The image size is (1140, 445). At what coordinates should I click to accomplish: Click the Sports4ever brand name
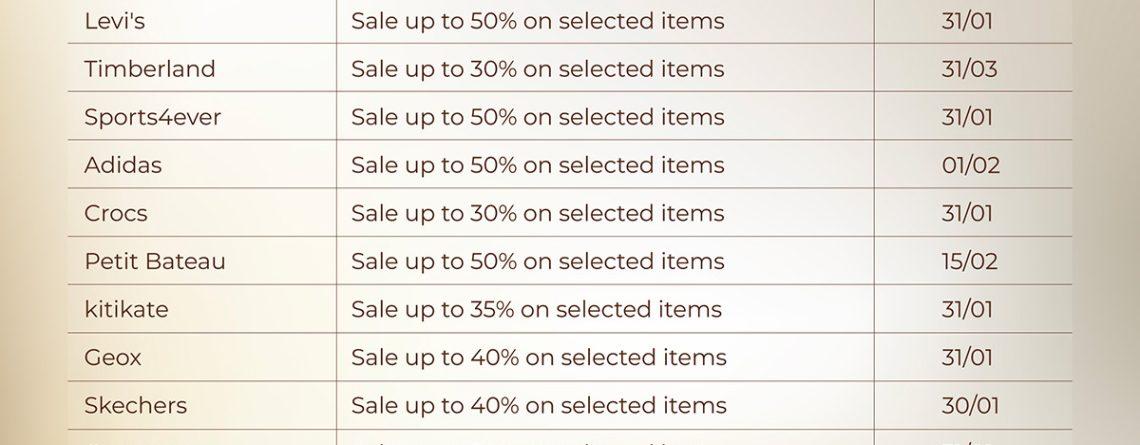(152, 117)
